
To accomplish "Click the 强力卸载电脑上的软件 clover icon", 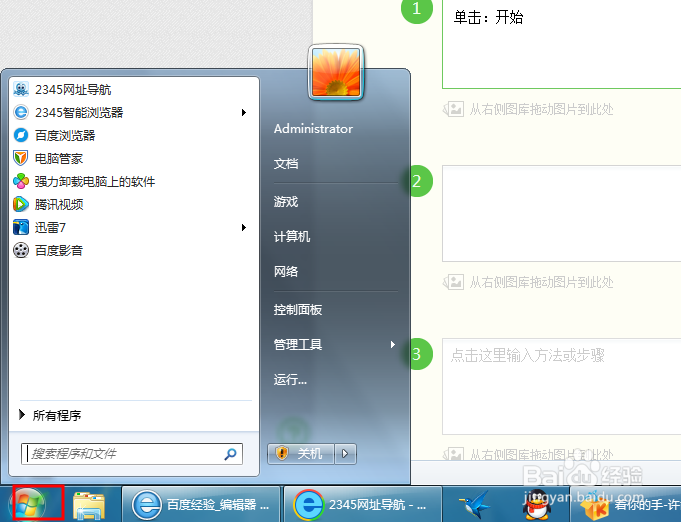I will click(x=21, y=181).
